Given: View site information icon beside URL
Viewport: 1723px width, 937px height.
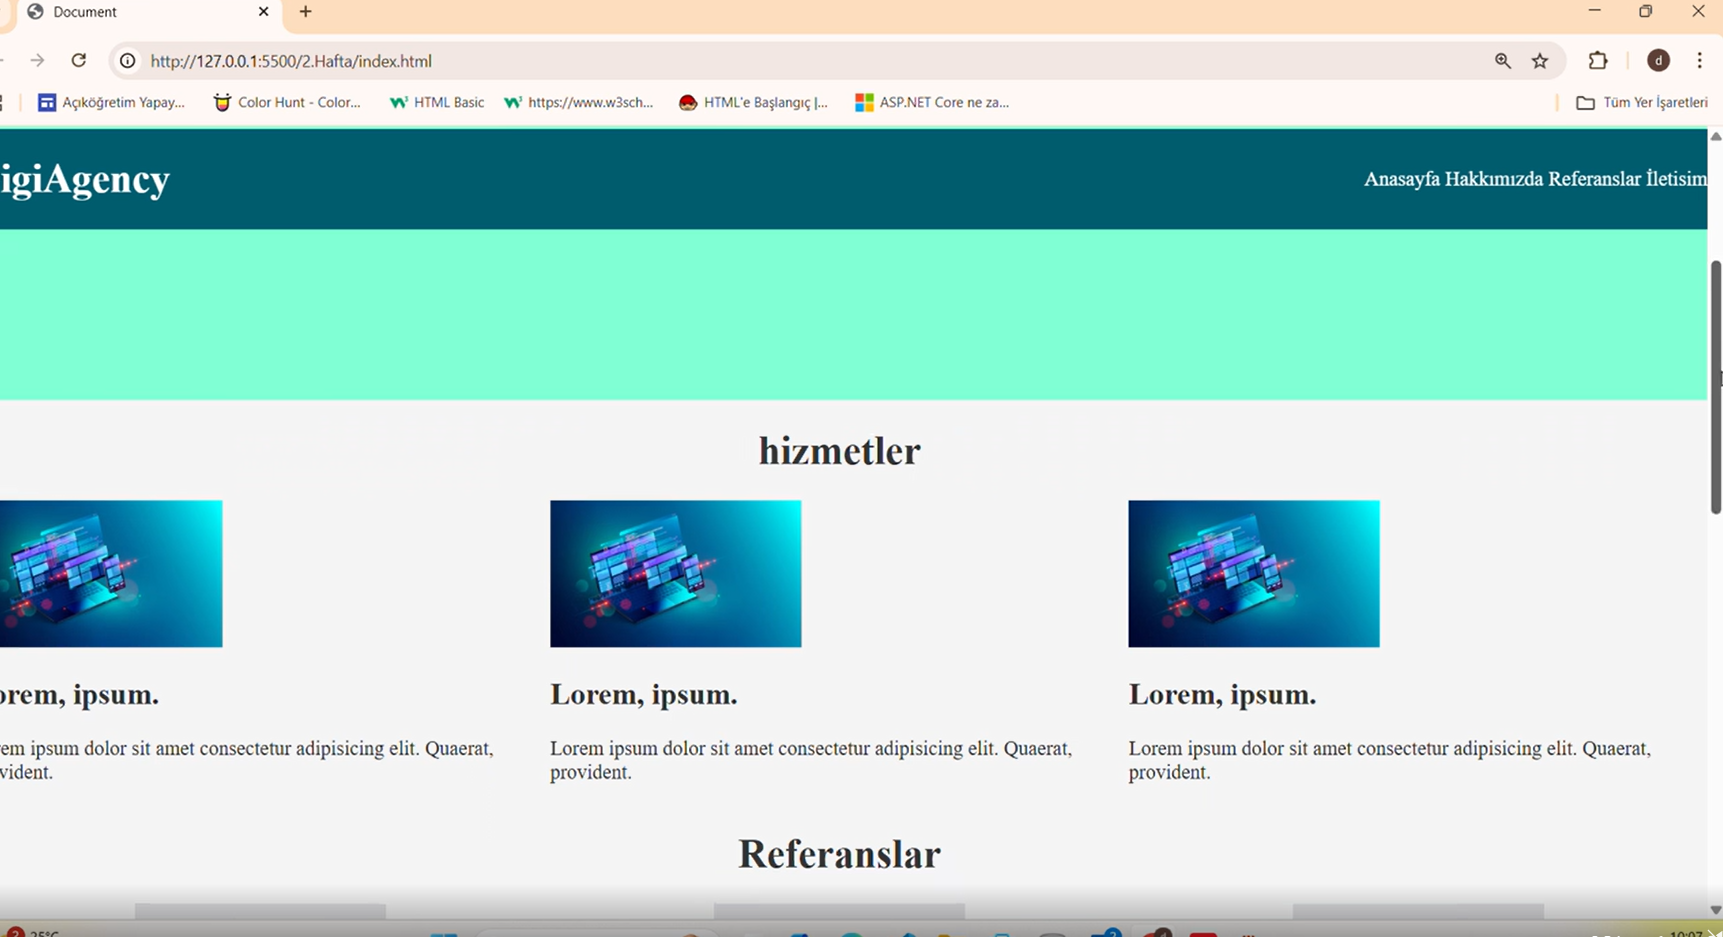Looking at the screenshot, I should [128, 61].
